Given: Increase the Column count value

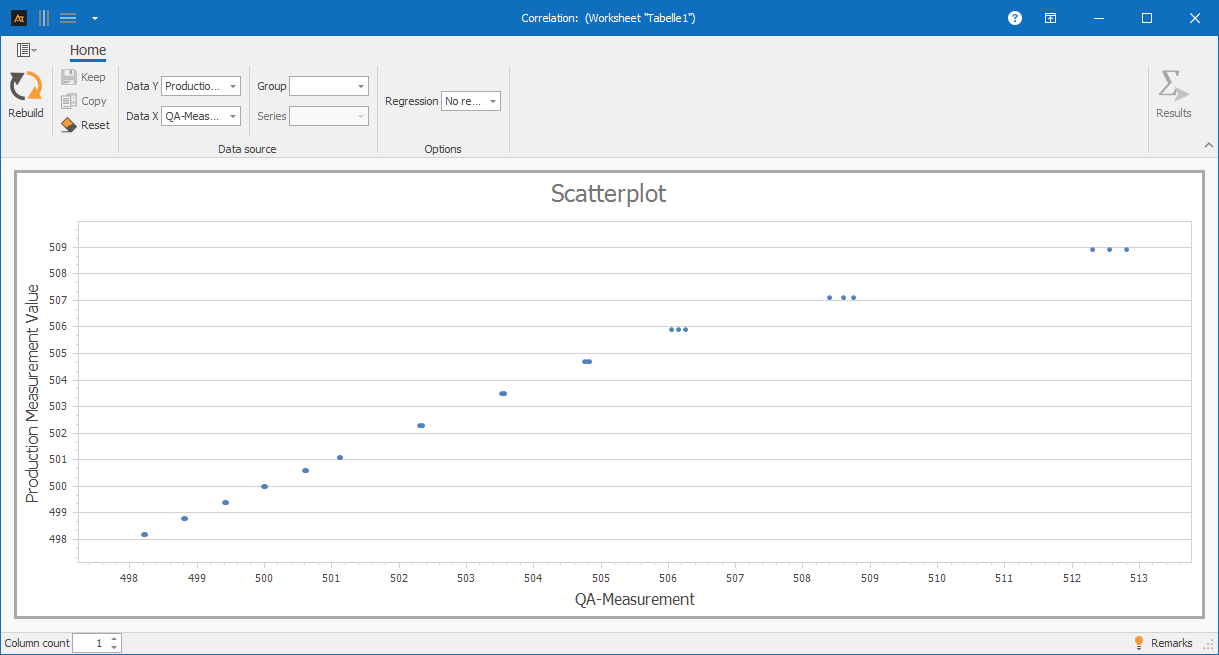Looking at the screenshot, I should click(114, 639).
